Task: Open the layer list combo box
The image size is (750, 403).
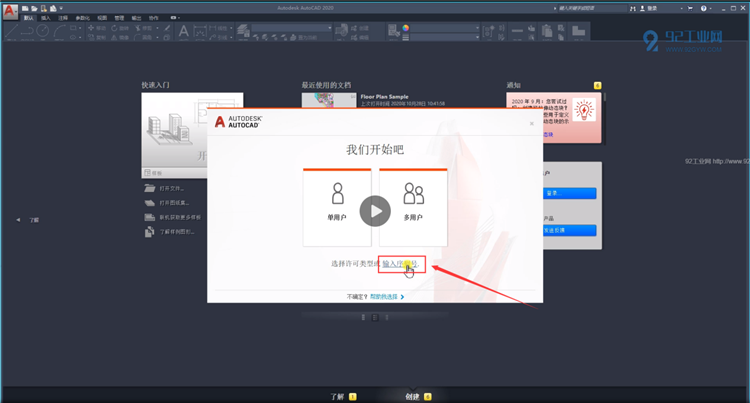Action: [291, 28]
